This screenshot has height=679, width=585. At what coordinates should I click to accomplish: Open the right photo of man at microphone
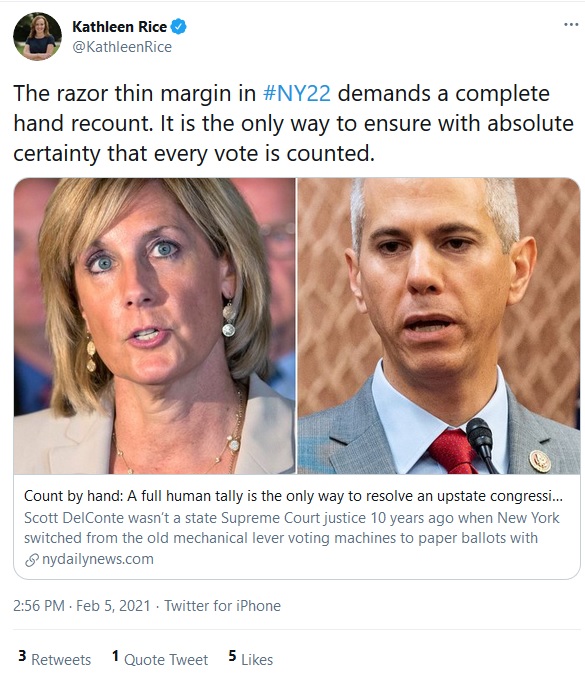point(439,326)
